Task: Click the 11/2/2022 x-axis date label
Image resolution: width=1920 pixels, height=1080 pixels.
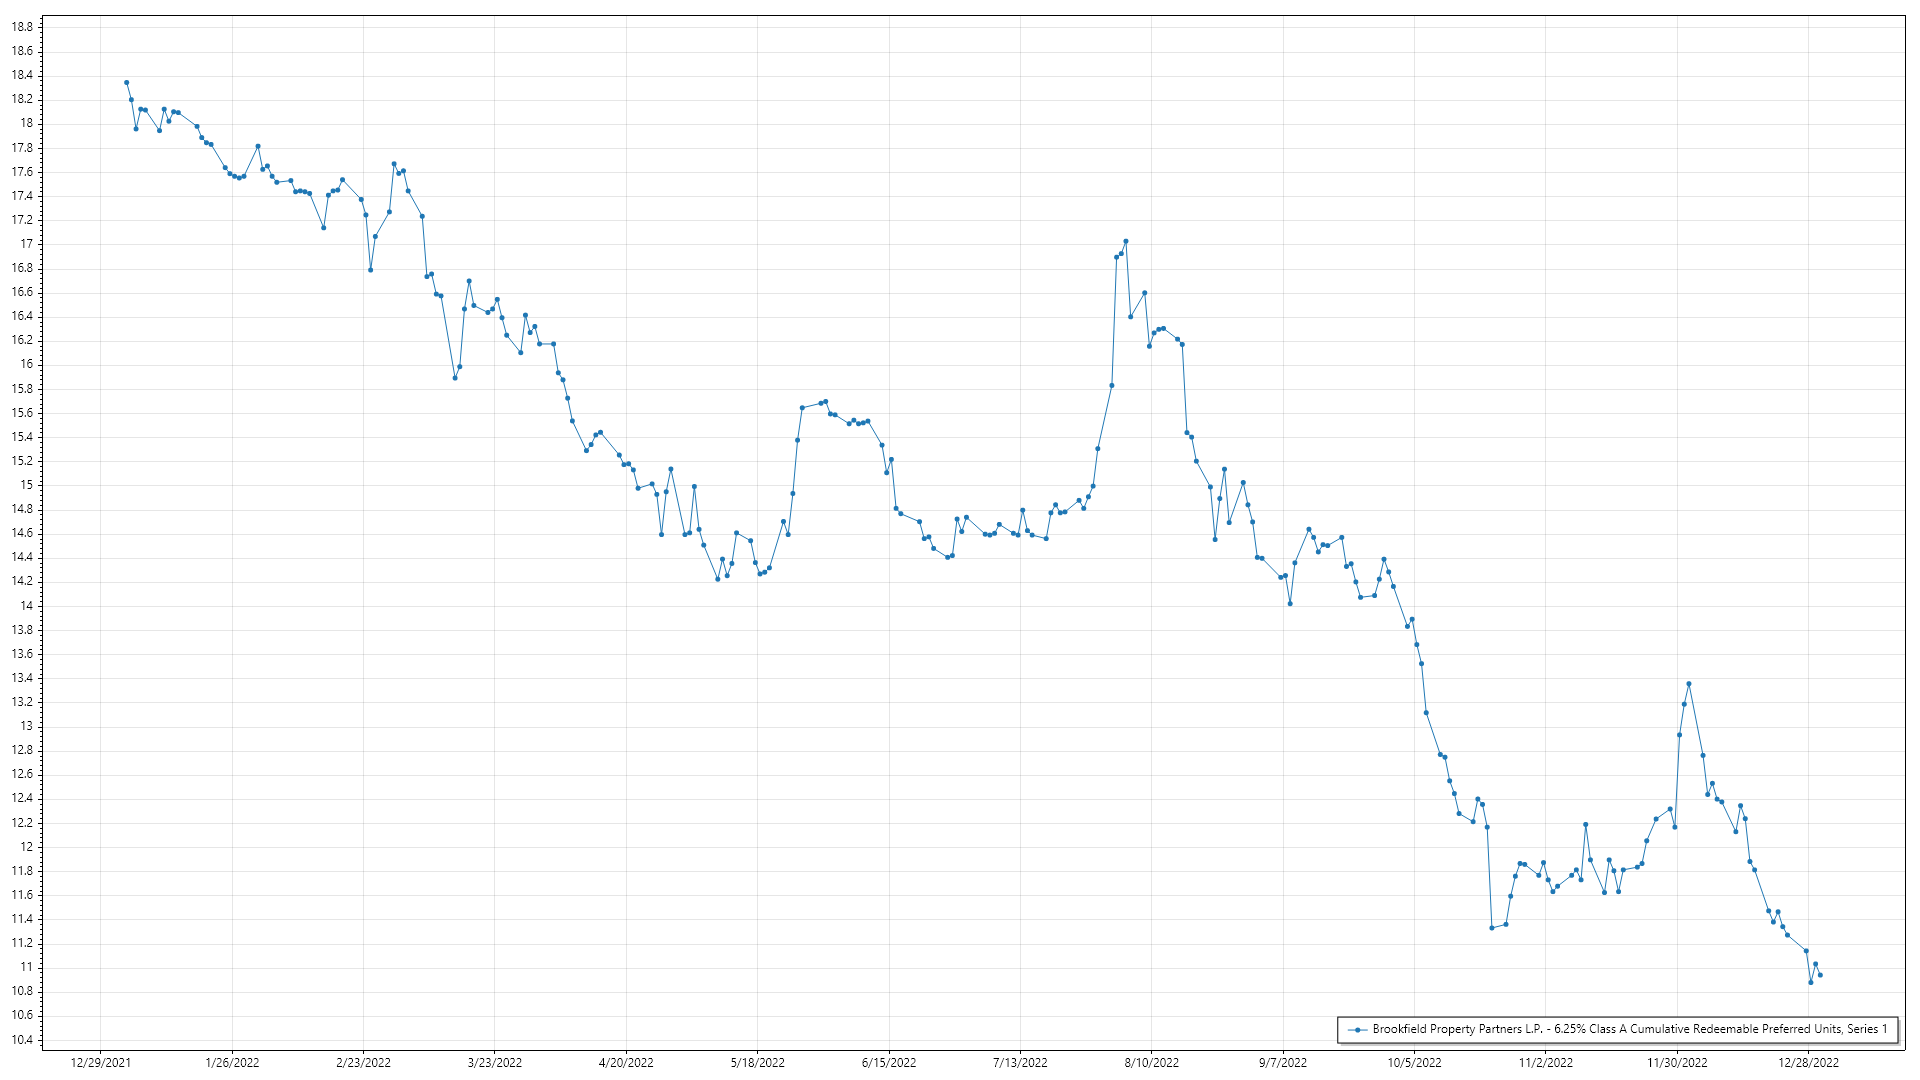Action: click(1545, 1063)
